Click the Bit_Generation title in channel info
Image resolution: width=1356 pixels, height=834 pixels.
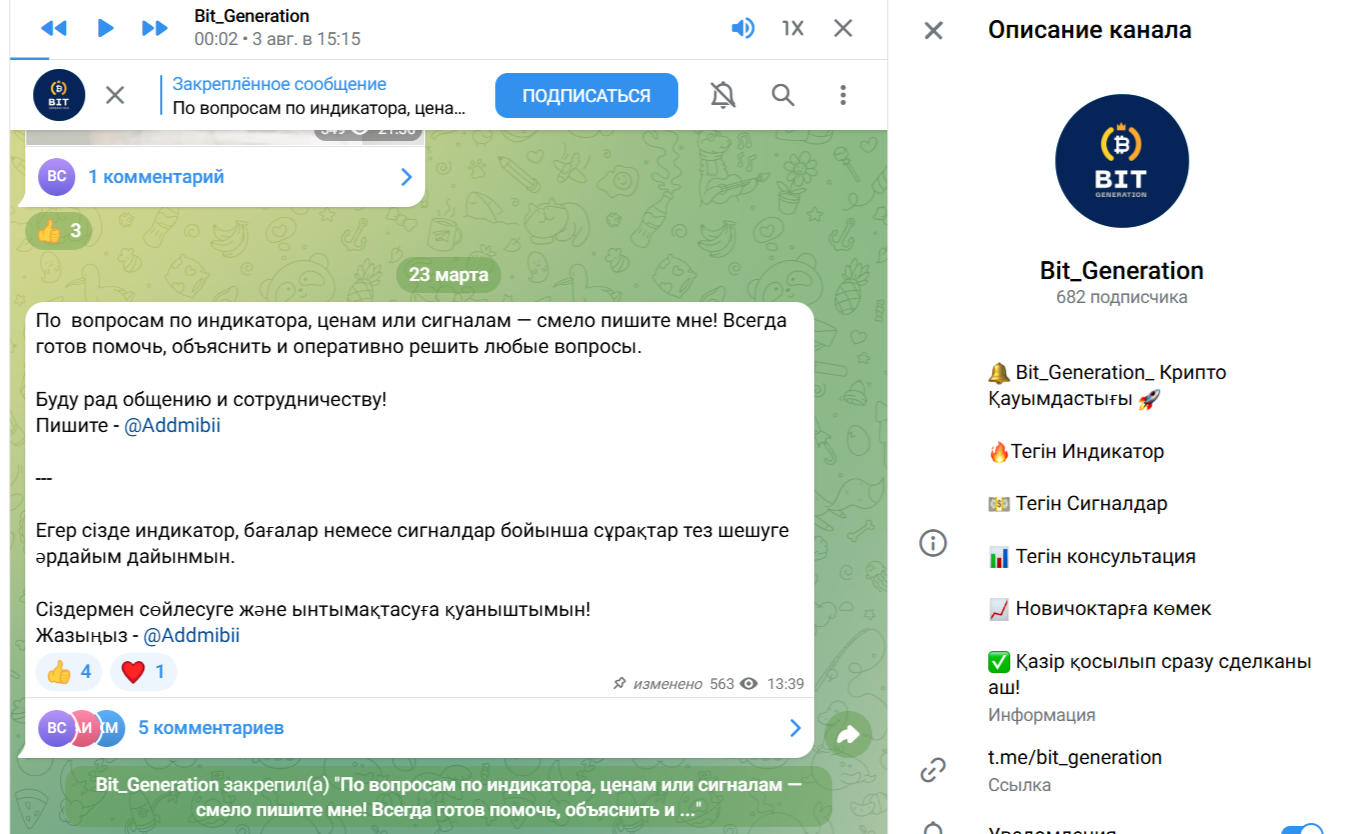pyautogui.click(x=1122, y=270)
